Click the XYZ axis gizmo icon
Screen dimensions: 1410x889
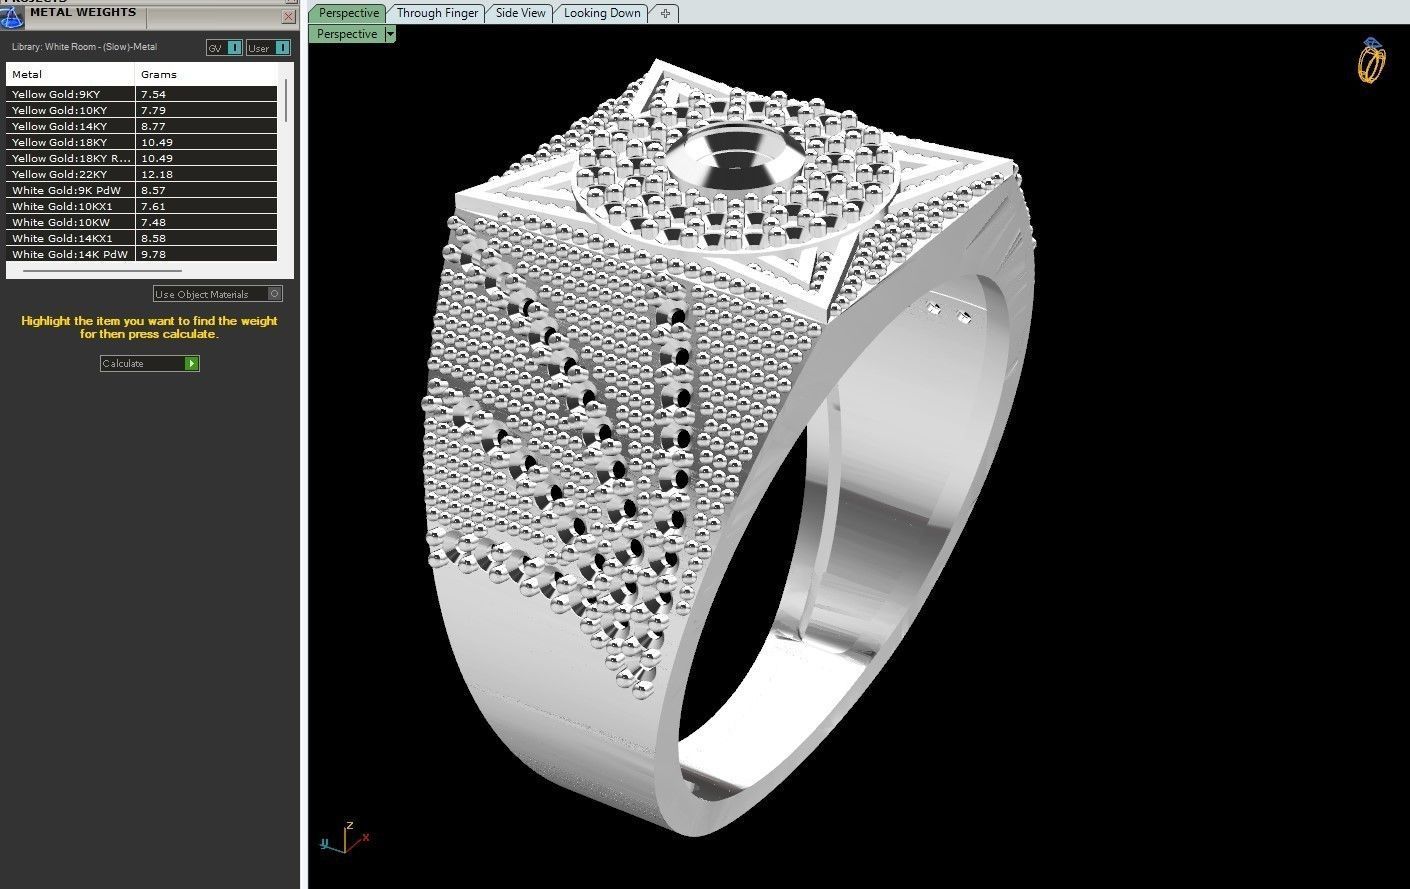point(345,837)
